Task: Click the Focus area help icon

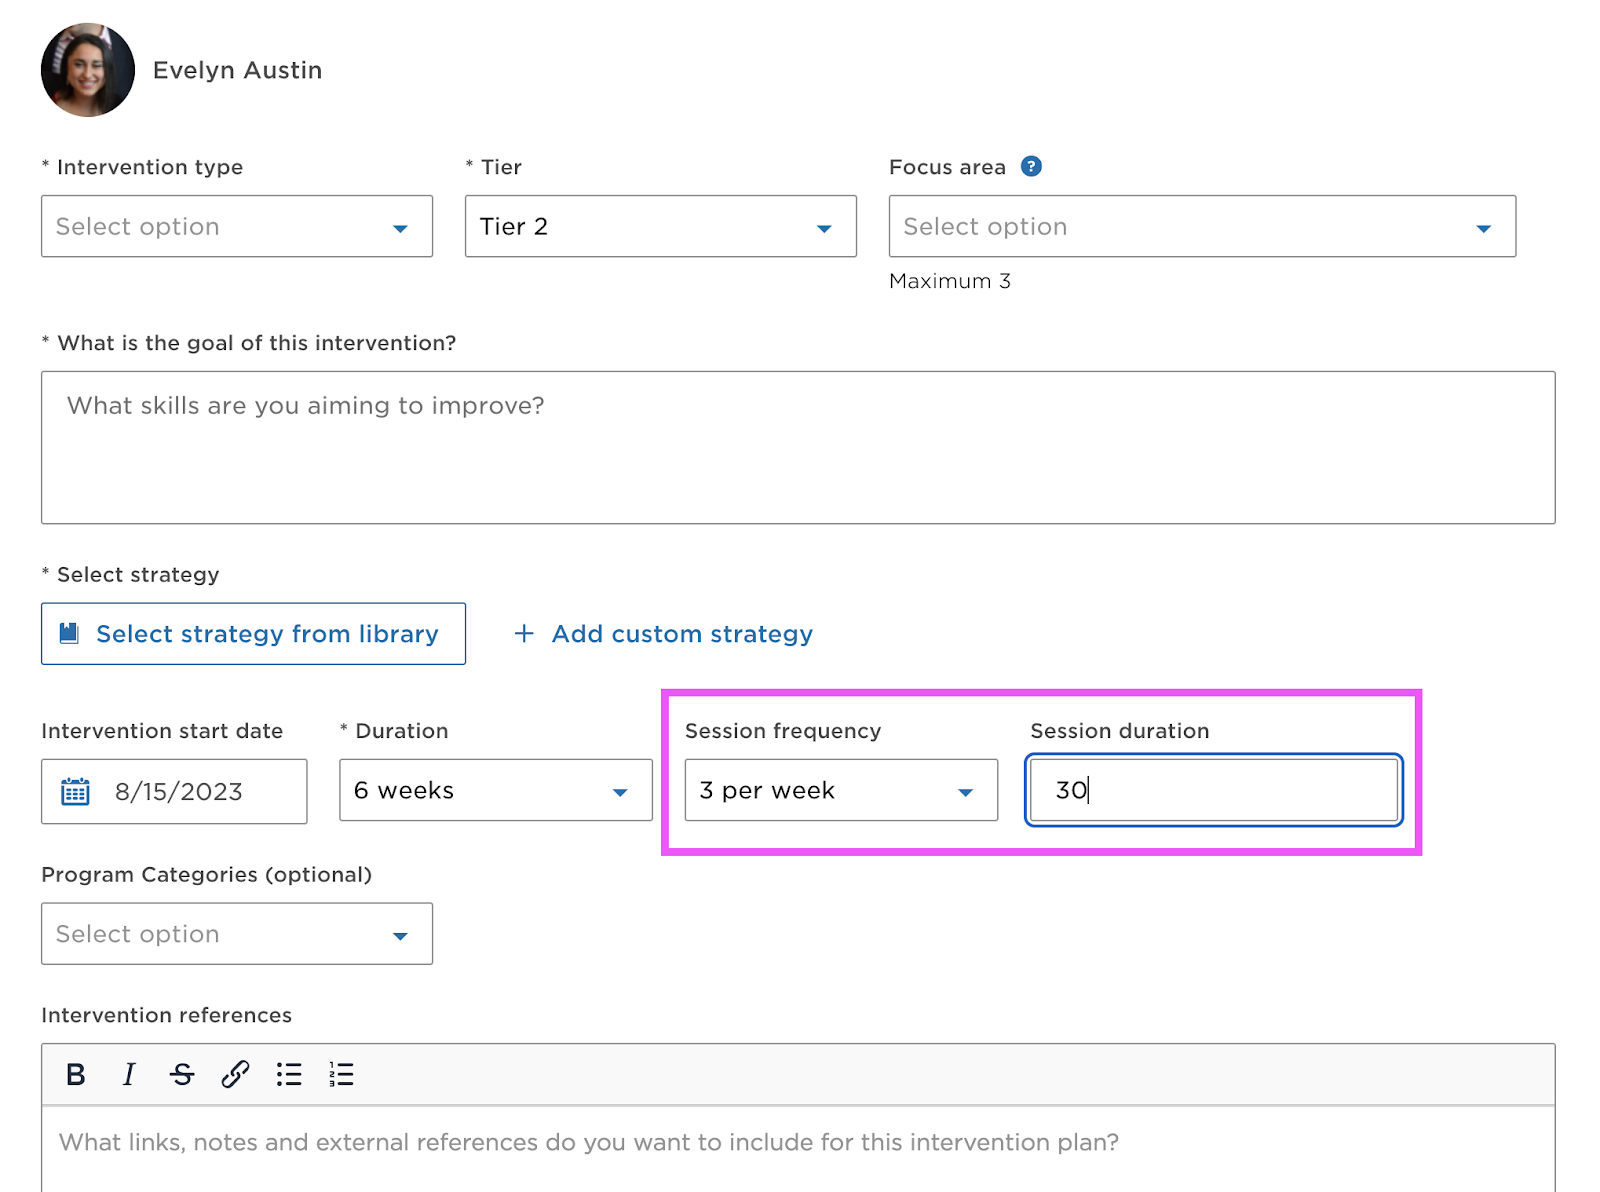Action: [x=1031, y=167]
